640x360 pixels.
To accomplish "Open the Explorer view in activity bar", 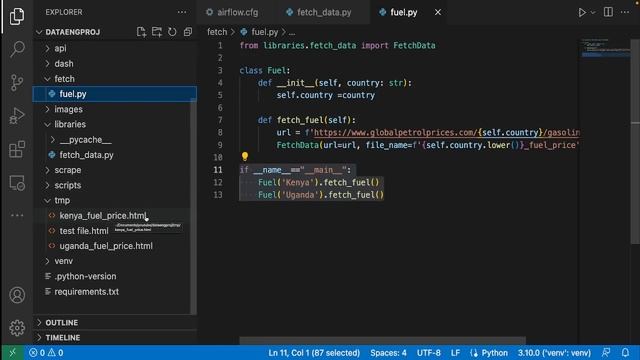I will (x=17, y=16).
